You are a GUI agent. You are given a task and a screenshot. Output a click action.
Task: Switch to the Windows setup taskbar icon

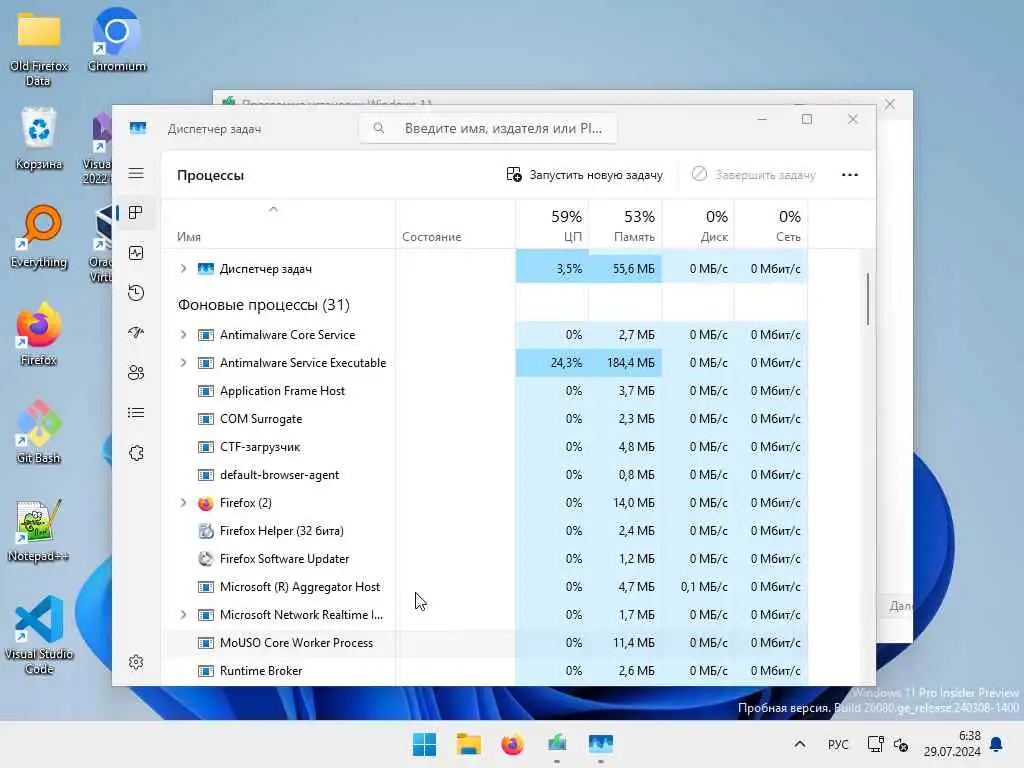tap(557, 744)
